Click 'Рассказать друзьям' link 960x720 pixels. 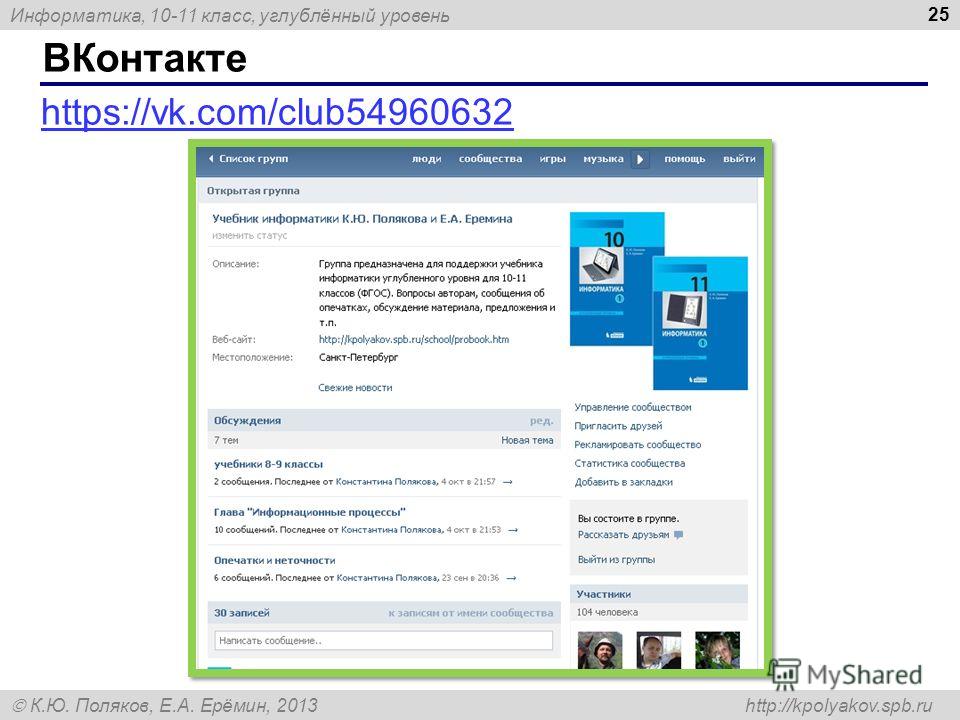pos(624,534)
